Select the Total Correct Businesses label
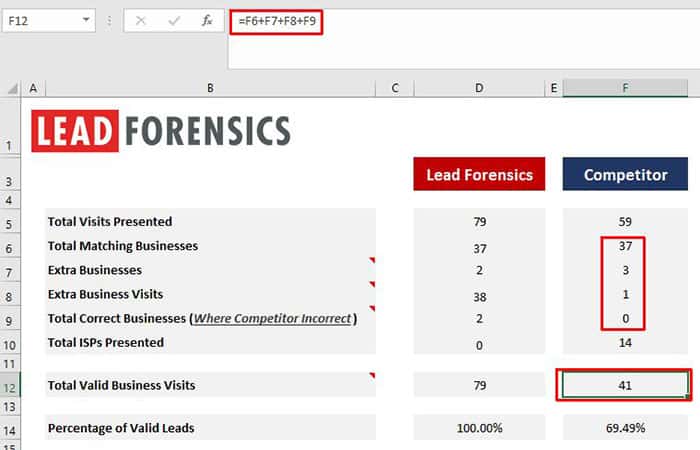 coord(202,318)
